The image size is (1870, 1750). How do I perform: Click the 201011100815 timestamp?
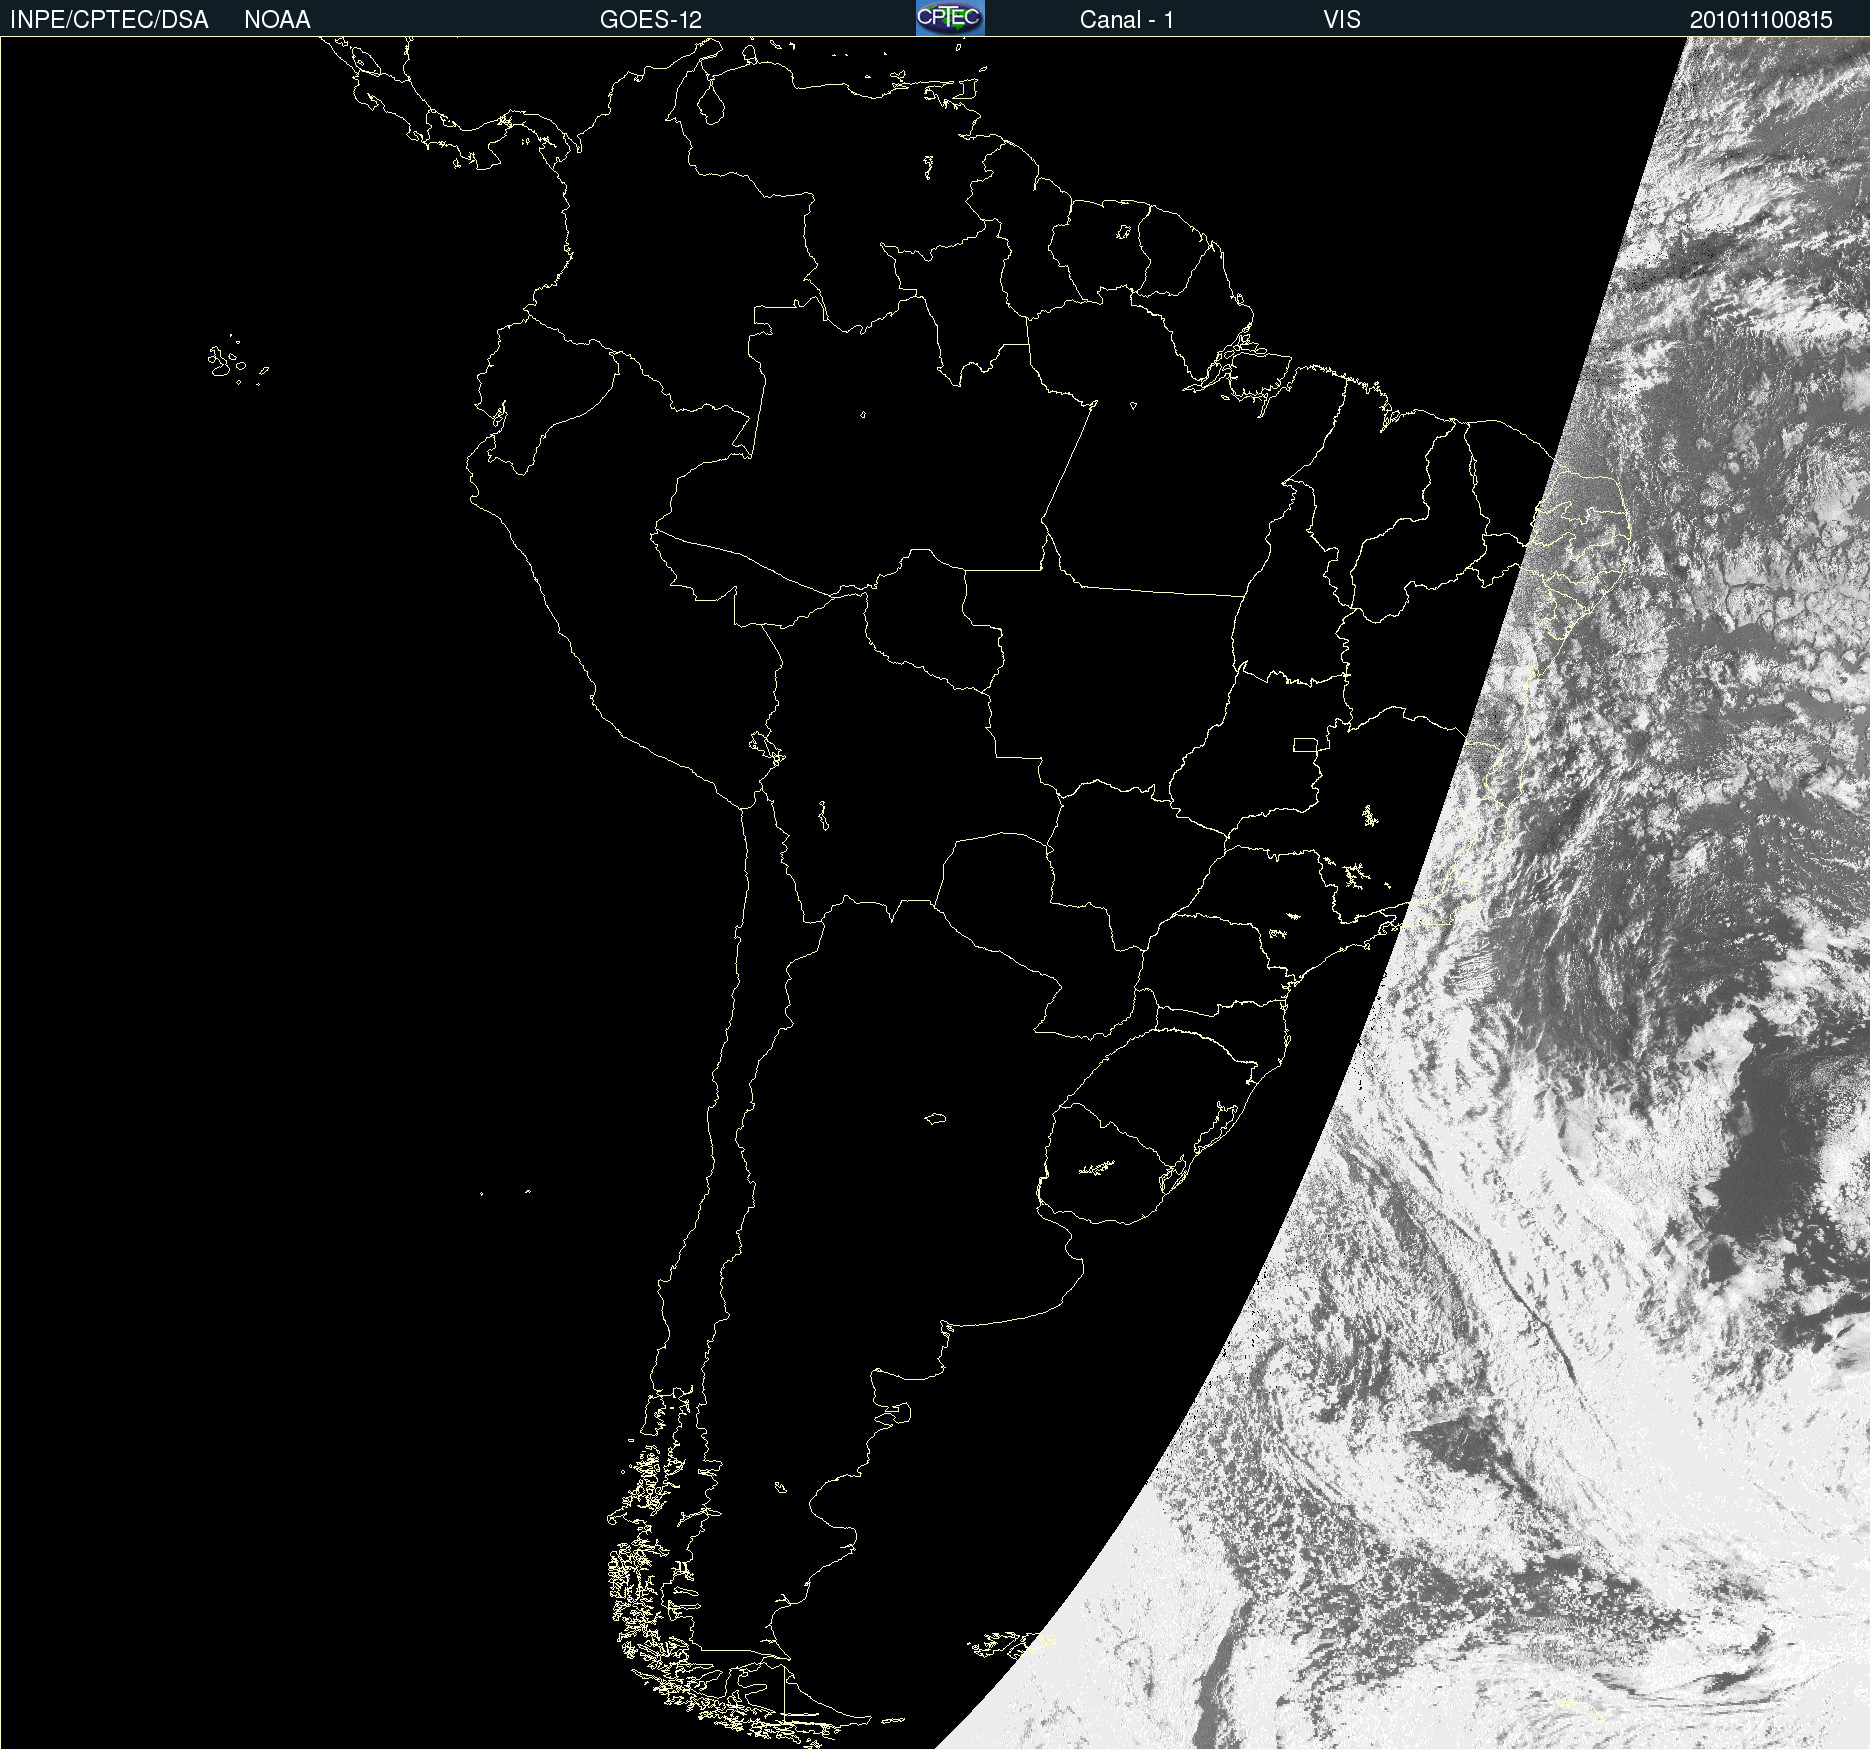(1760, 20)
